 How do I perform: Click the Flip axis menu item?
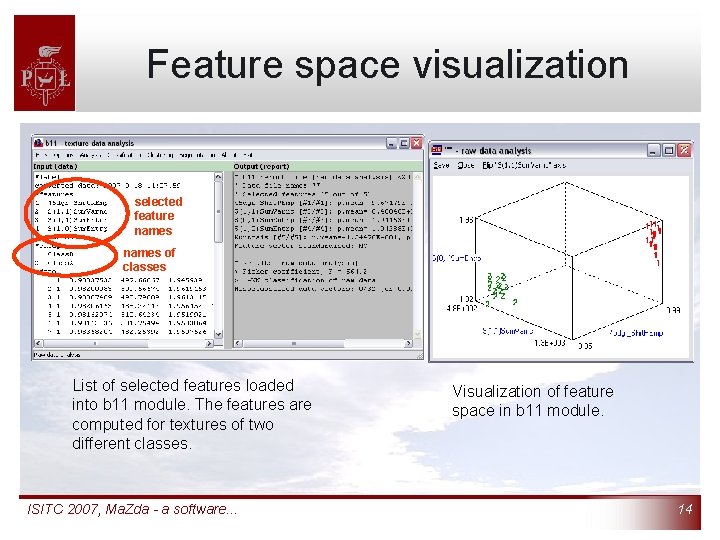524,165
